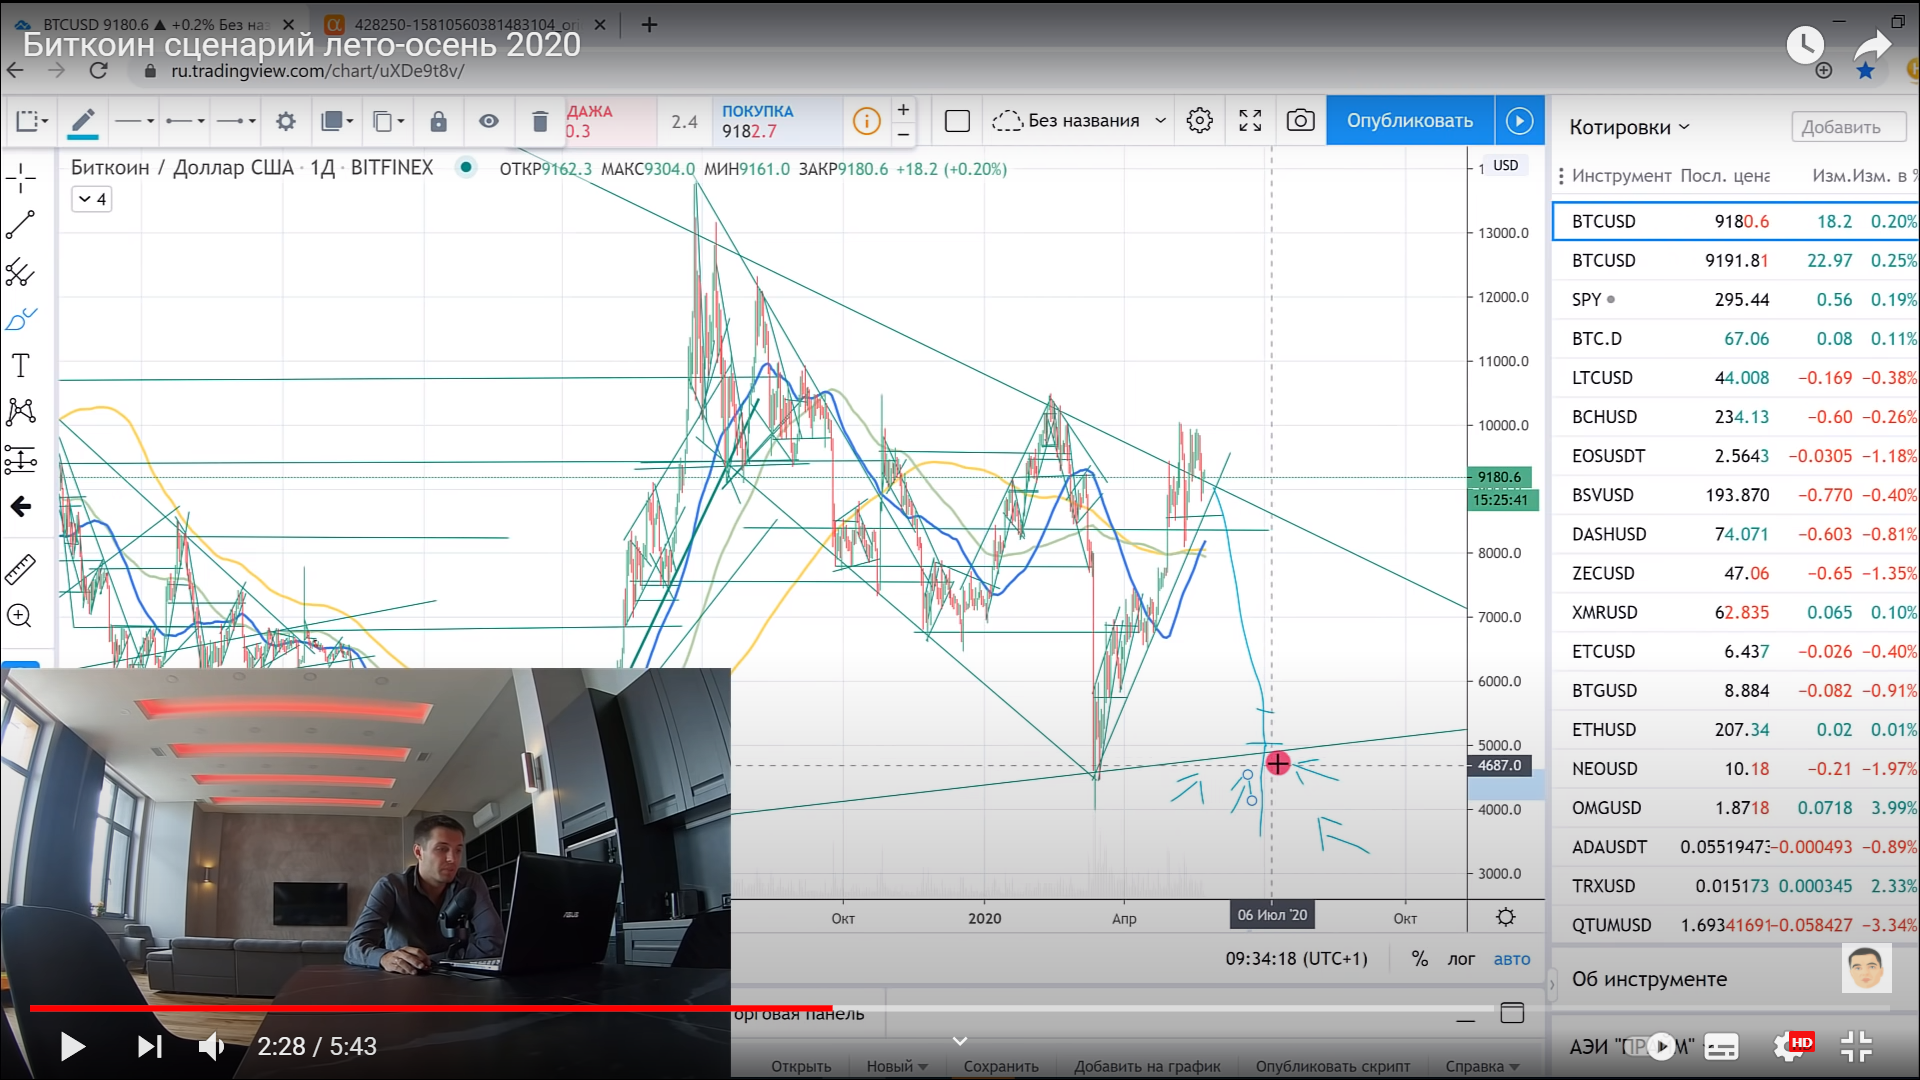Click Добавить на график
This screenshot has width=1920, height=1080.
pyautogui.click(x=1147, y=1066)
